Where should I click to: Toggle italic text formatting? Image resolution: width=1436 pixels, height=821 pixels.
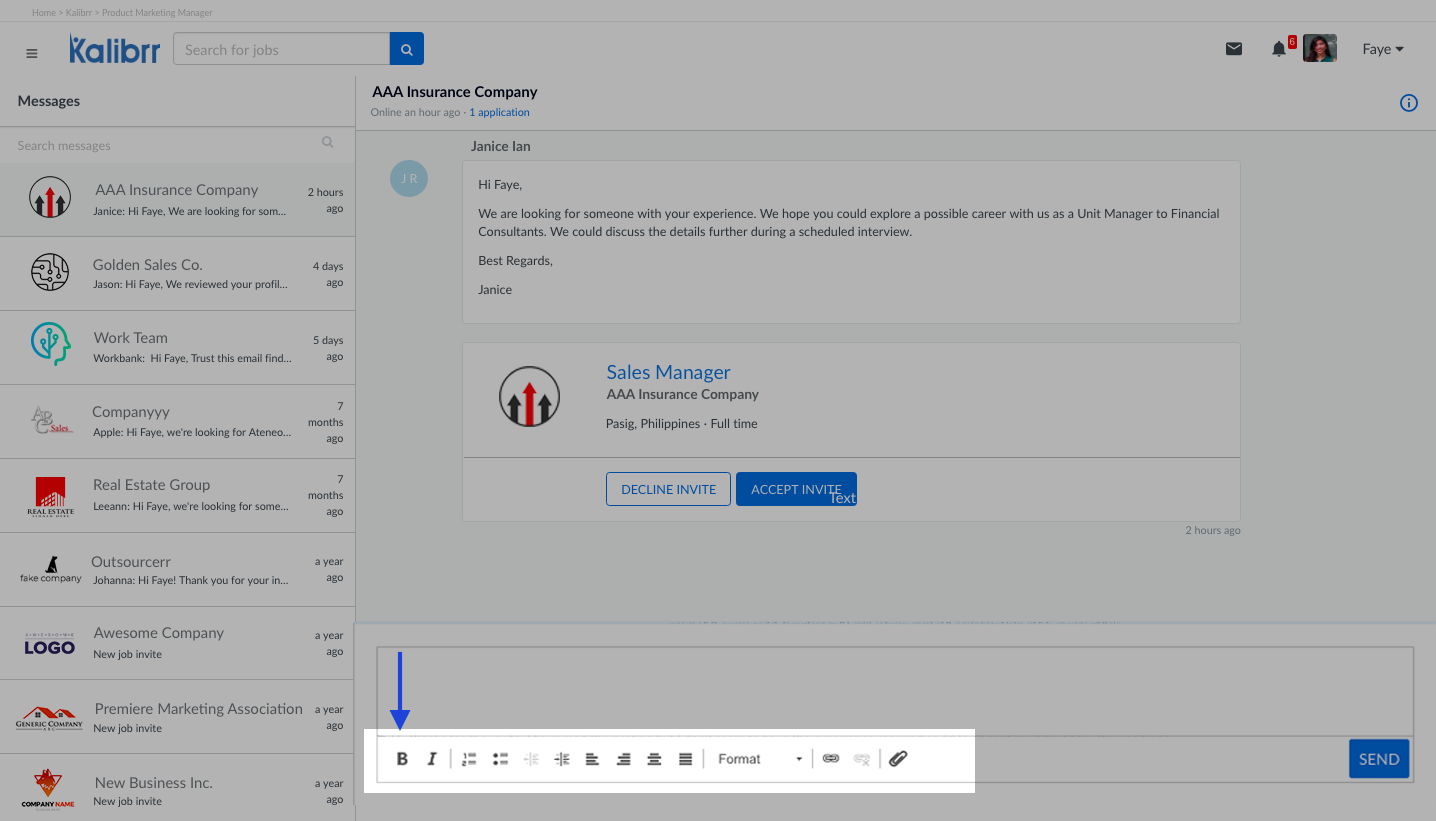(432, 759)
